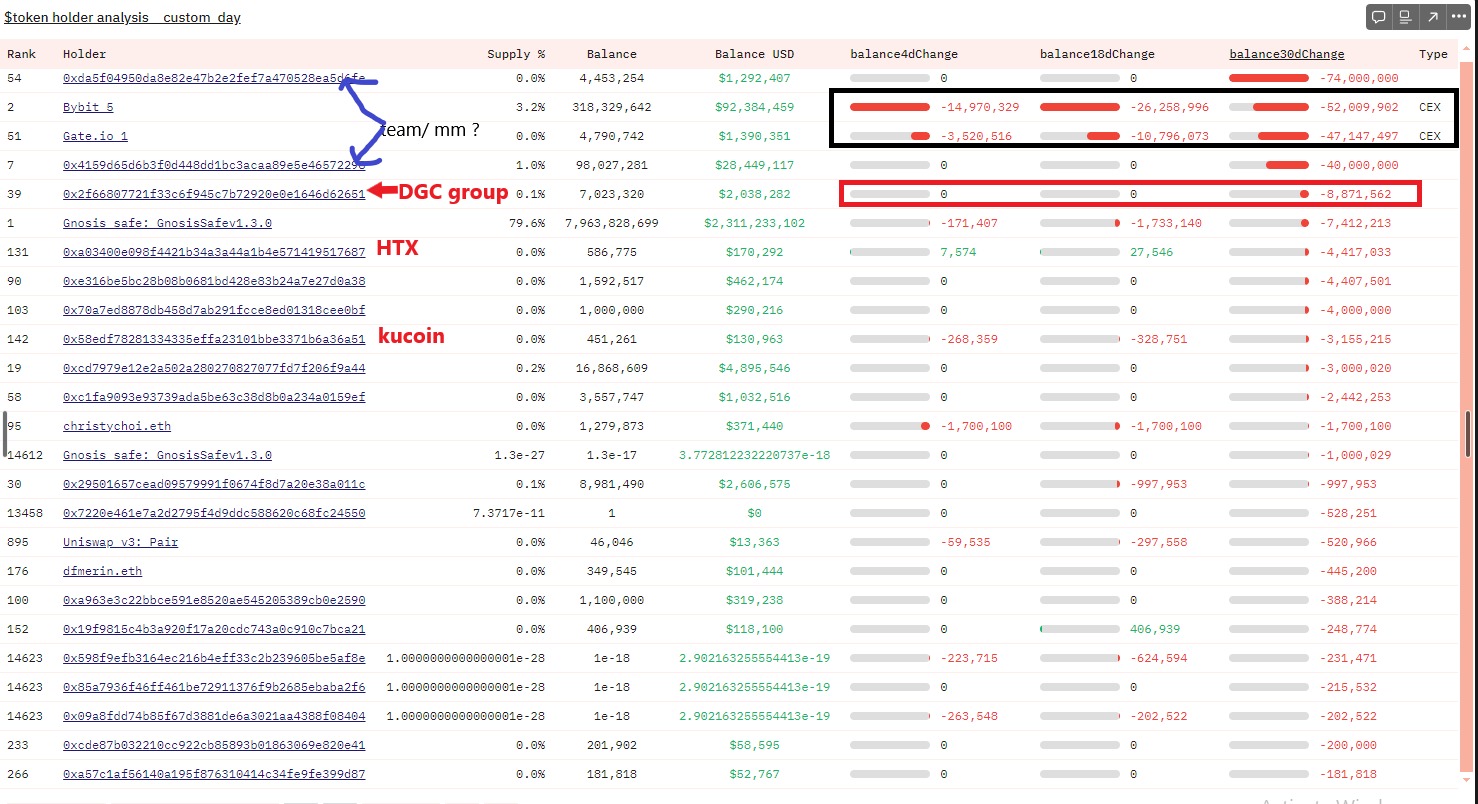The width and height of the screenshot is (1478, 804).
Task: Click the kucoin address starting 0x58edf78281334335effa23101bbe
Action: click(x=216, y=339)
